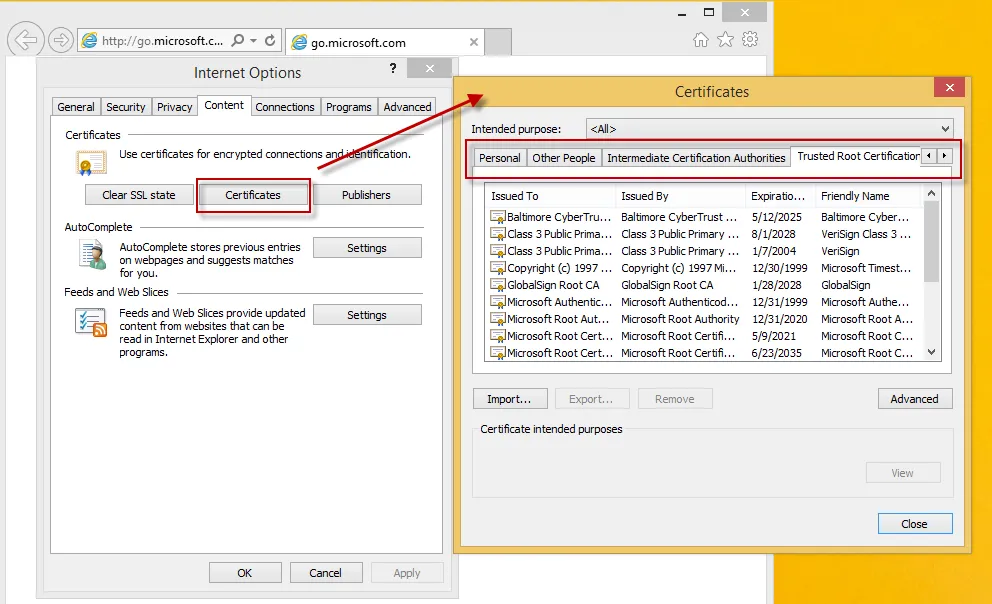Select the Microsoft Authenticode certificate icon
The height and width of the screenshot is (604, 992).
tap(497, 302)
